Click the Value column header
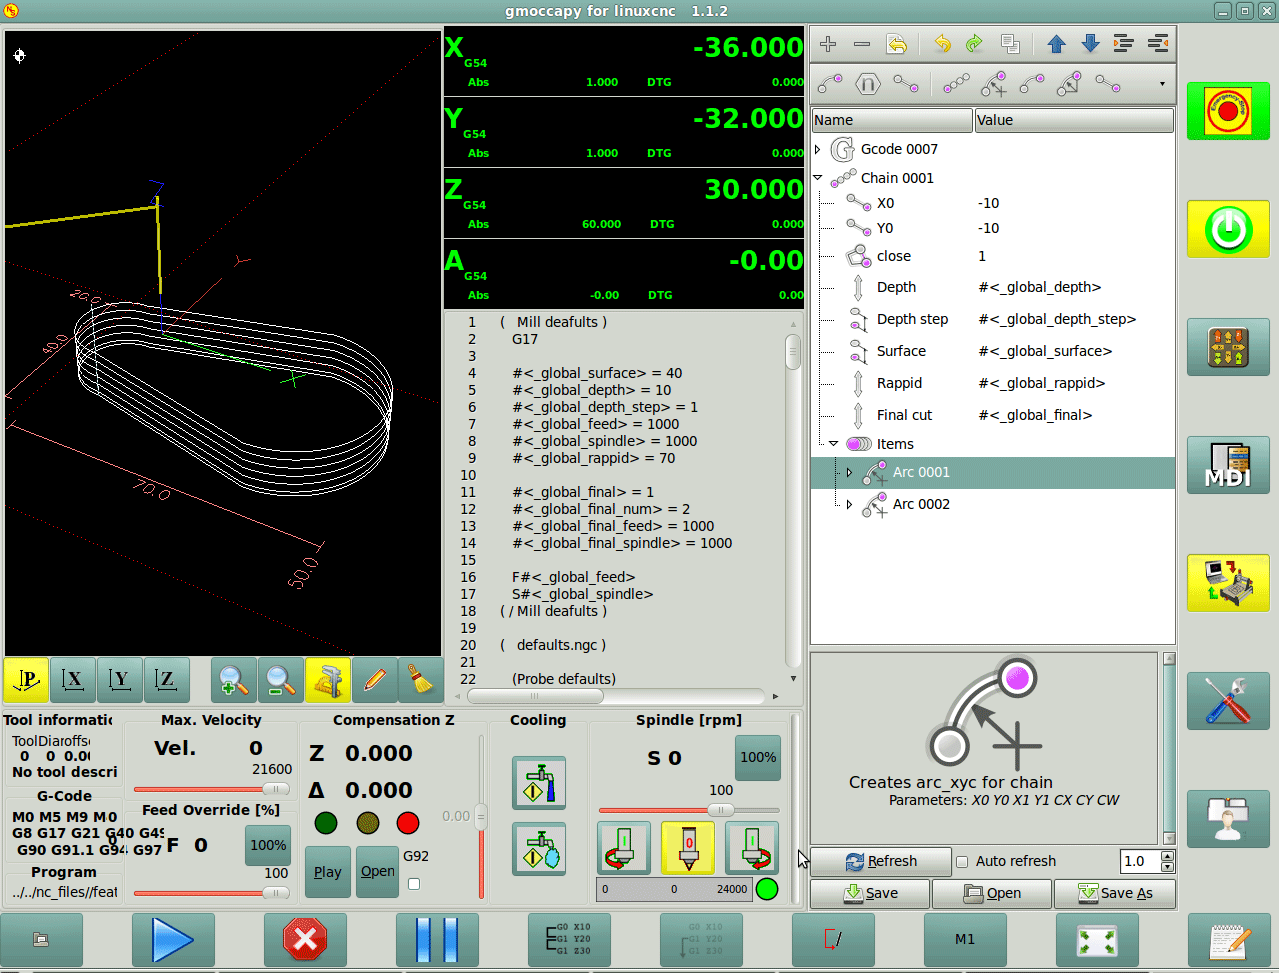This screenshot has height=973, width=1279. (1073, 120)
